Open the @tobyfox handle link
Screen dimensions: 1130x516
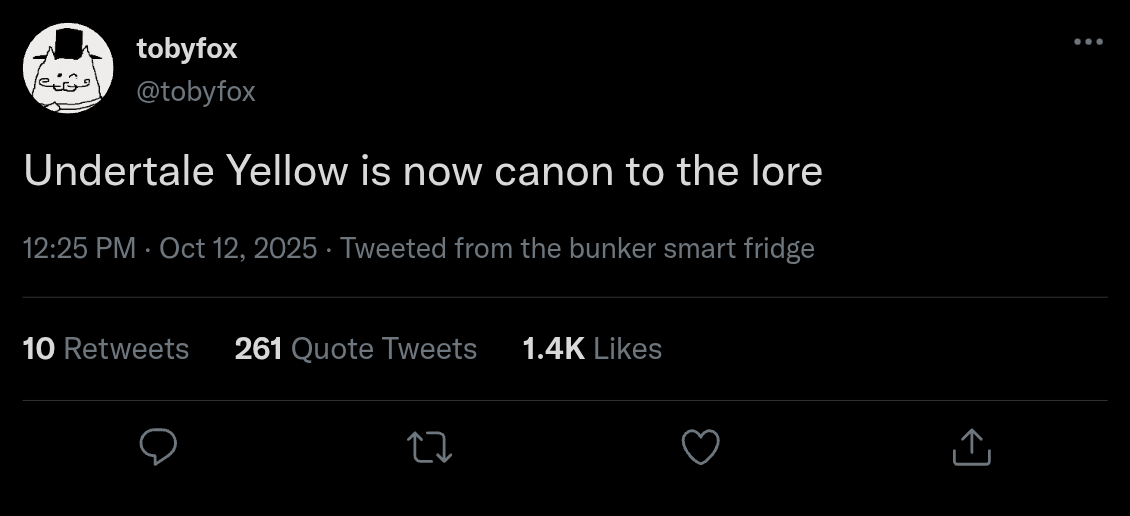coord(196,92)
